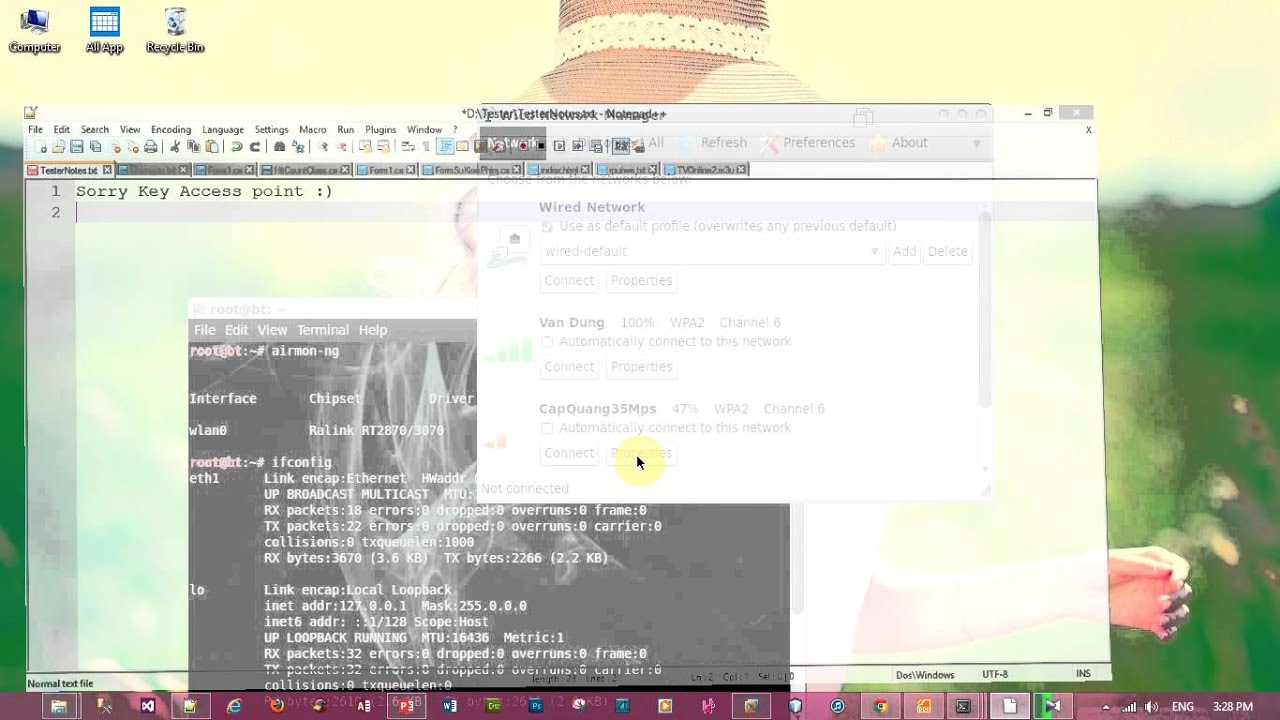Click the Paste toolbar icon
The height and width of the screenshot is (720, 1280).
[x=212, y=147]
